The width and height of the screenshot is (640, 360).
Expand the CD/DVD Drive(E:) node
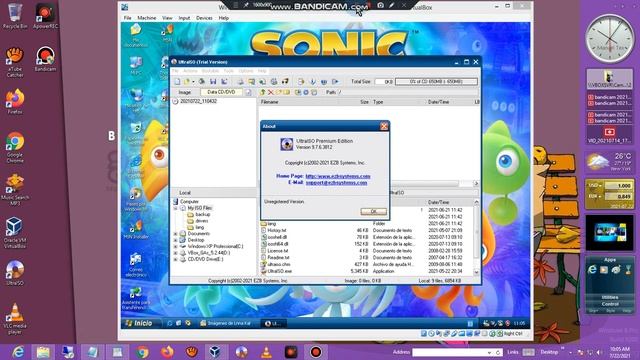coord(176,259)
